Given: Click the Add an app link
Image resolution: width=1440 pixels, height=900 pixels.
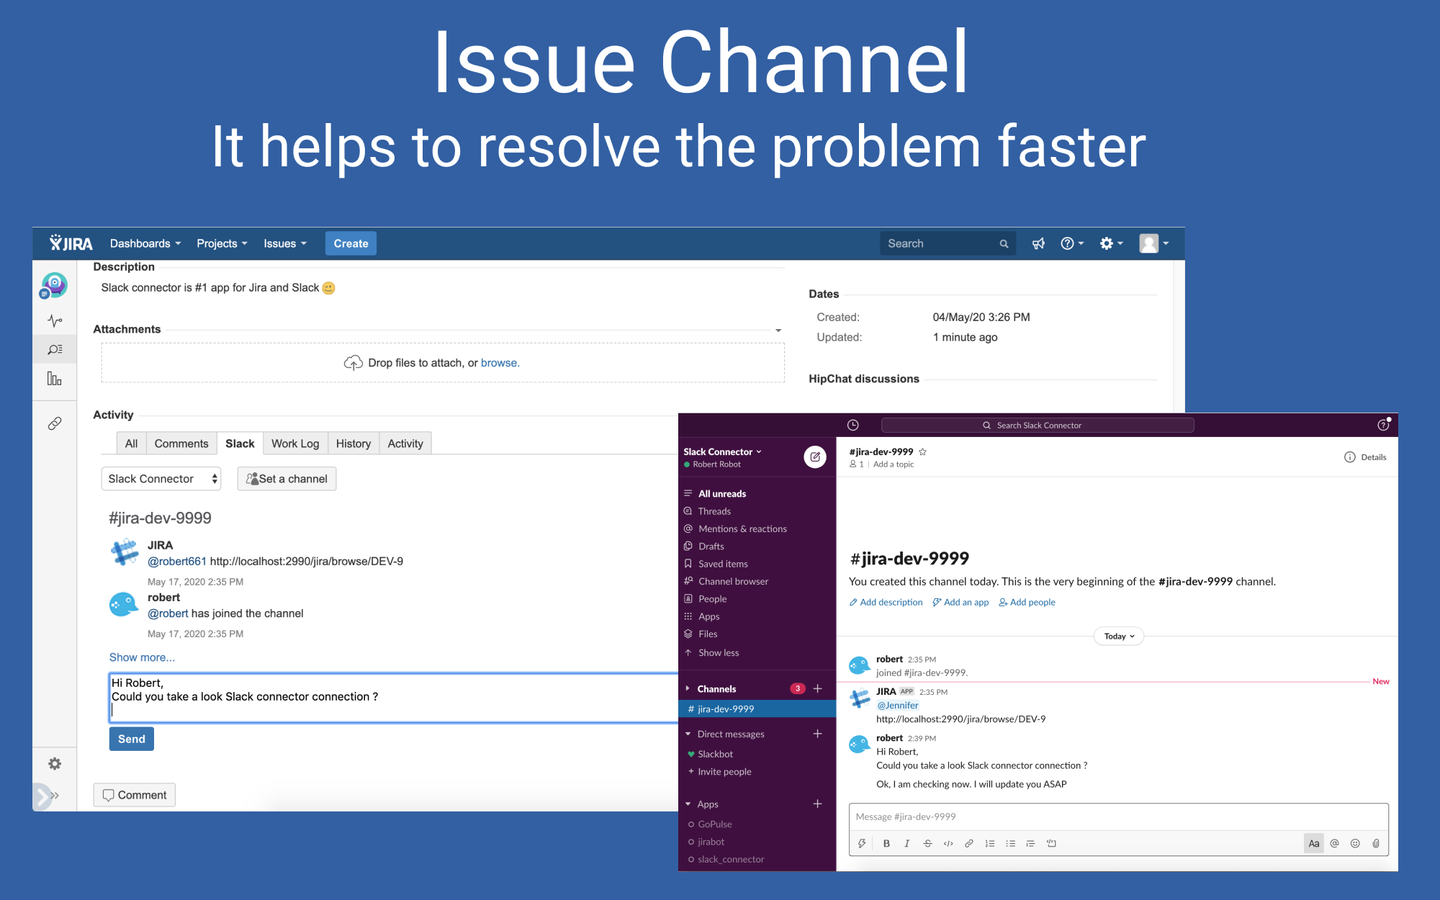Looking at the screenshot, I should pos(961,602).
